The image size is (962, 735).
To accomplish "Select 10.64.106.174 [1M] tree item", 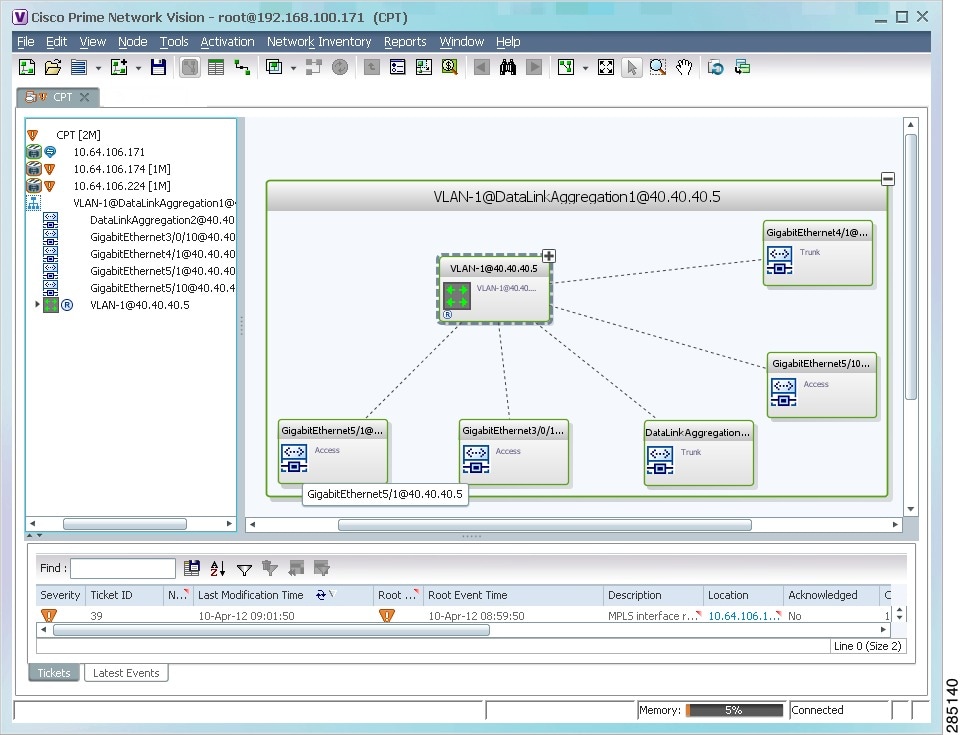I will (122, 169).
